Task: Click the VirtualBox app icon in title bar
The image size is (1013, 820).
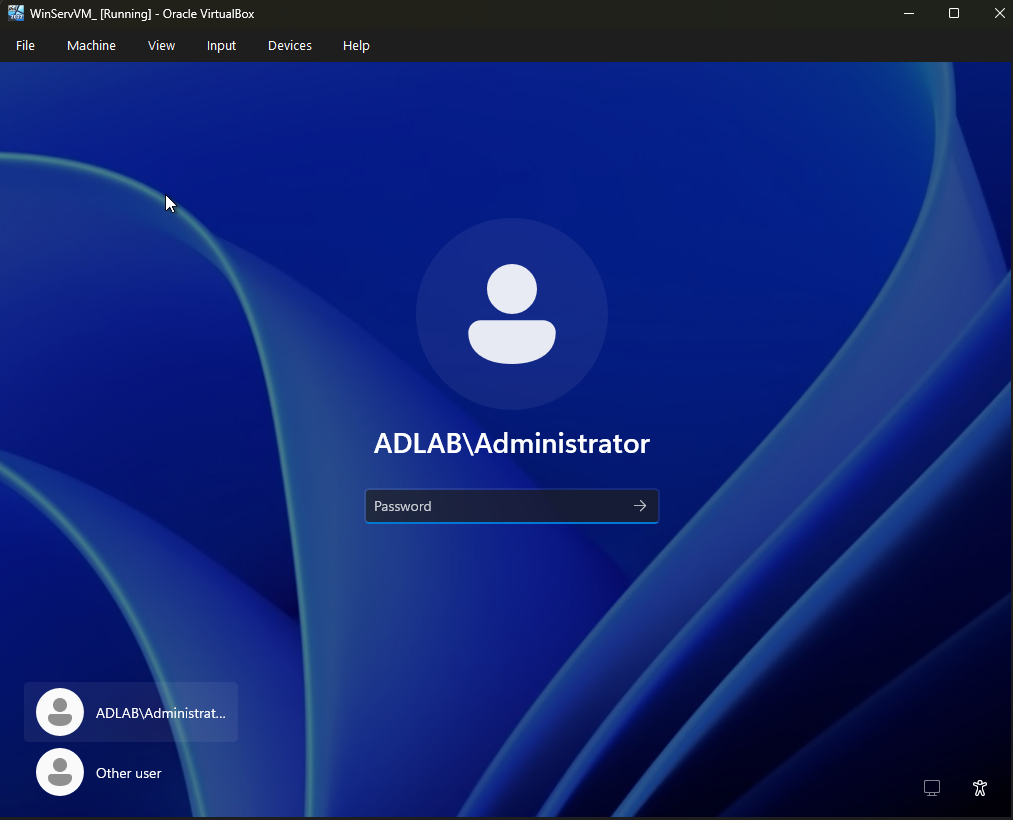Action: 16,13
